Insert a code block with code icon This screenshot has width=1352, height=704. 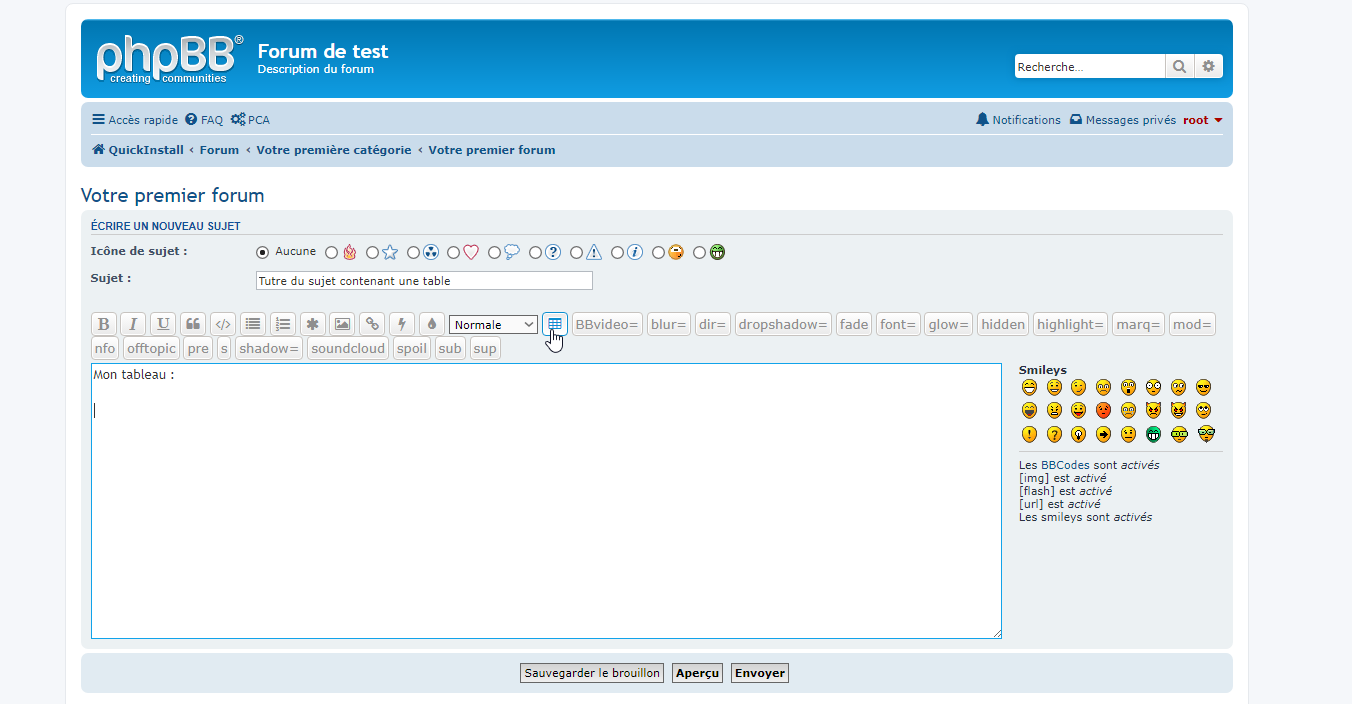(x=223, y=324)
